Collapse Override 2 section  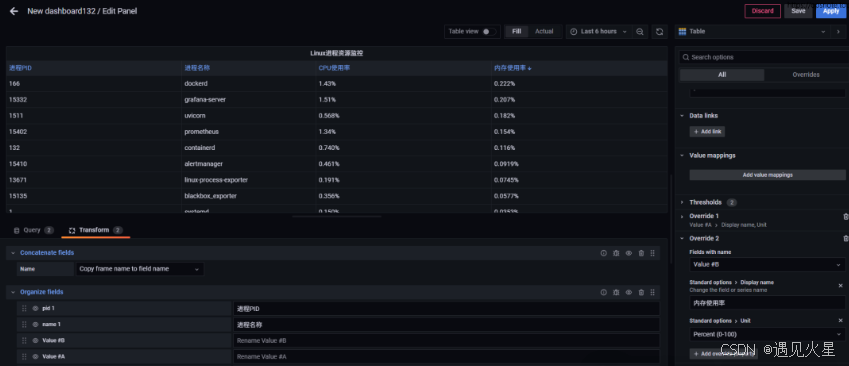(x=682, y=238)
